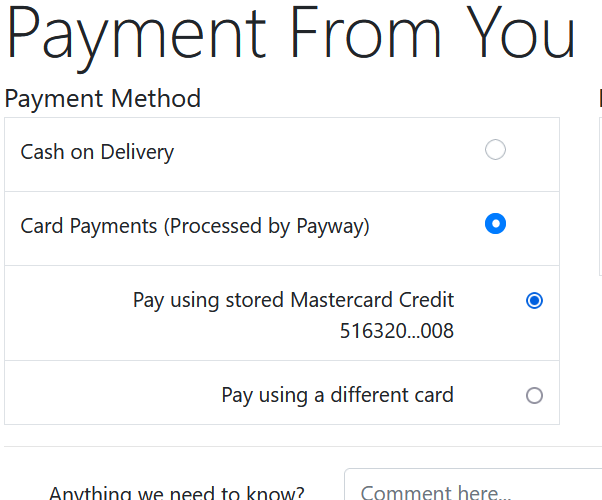Screen dimensions: 602x500
Task: Click the Payment From You heading
Action: click(x=291, y=35)
